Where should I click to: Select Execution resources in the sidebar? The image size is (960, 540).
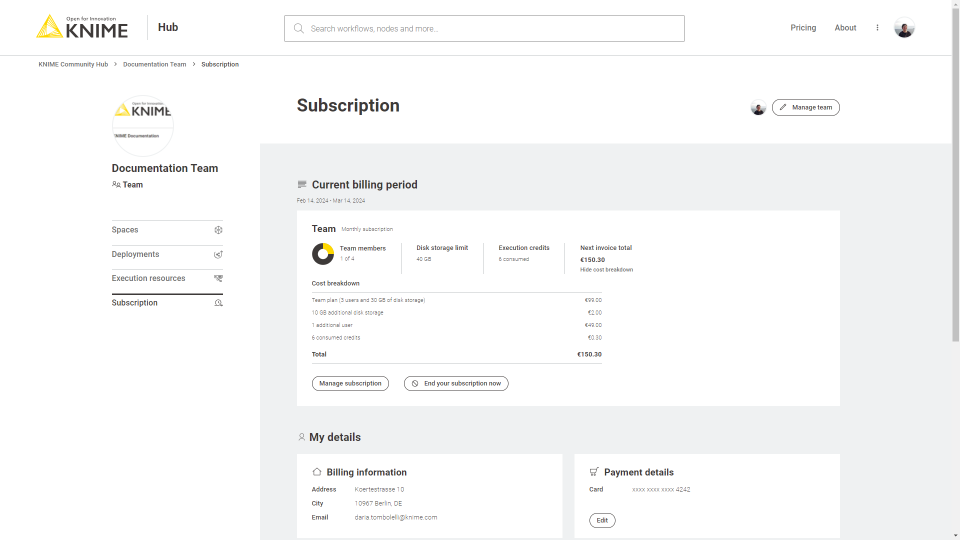[x=148, y=278]
